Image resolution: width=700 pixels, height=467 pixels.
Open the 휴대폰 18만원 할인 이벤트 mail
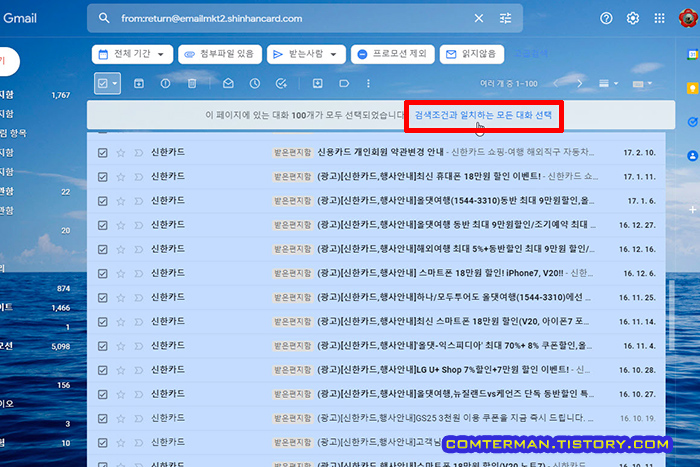click(376, 177)
